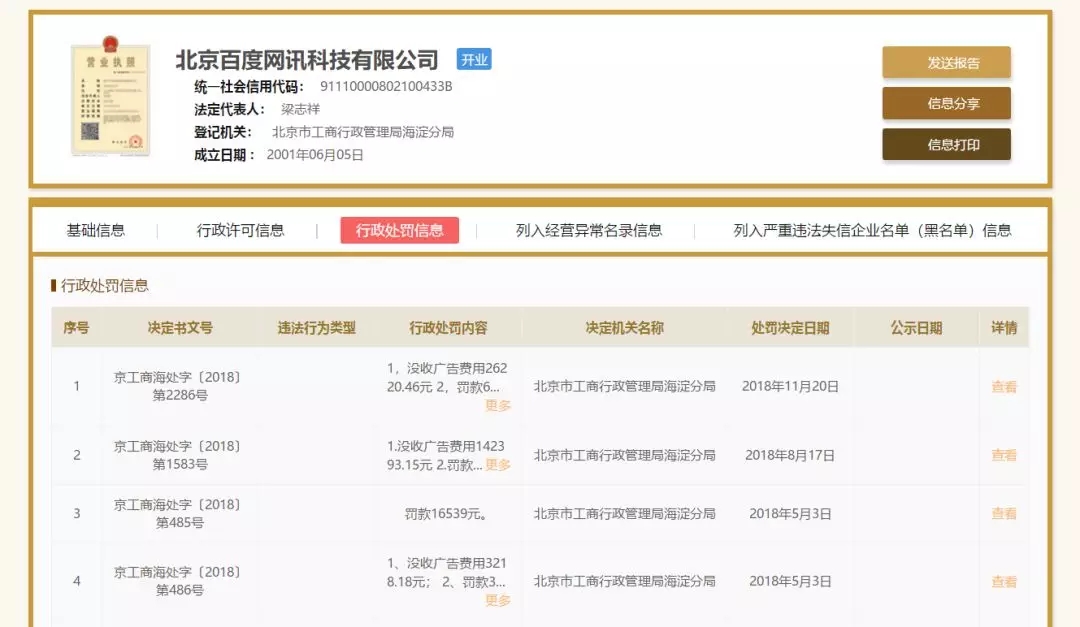Open the business license thumbnail image
1080x627 pixels.
coord(110,96)
